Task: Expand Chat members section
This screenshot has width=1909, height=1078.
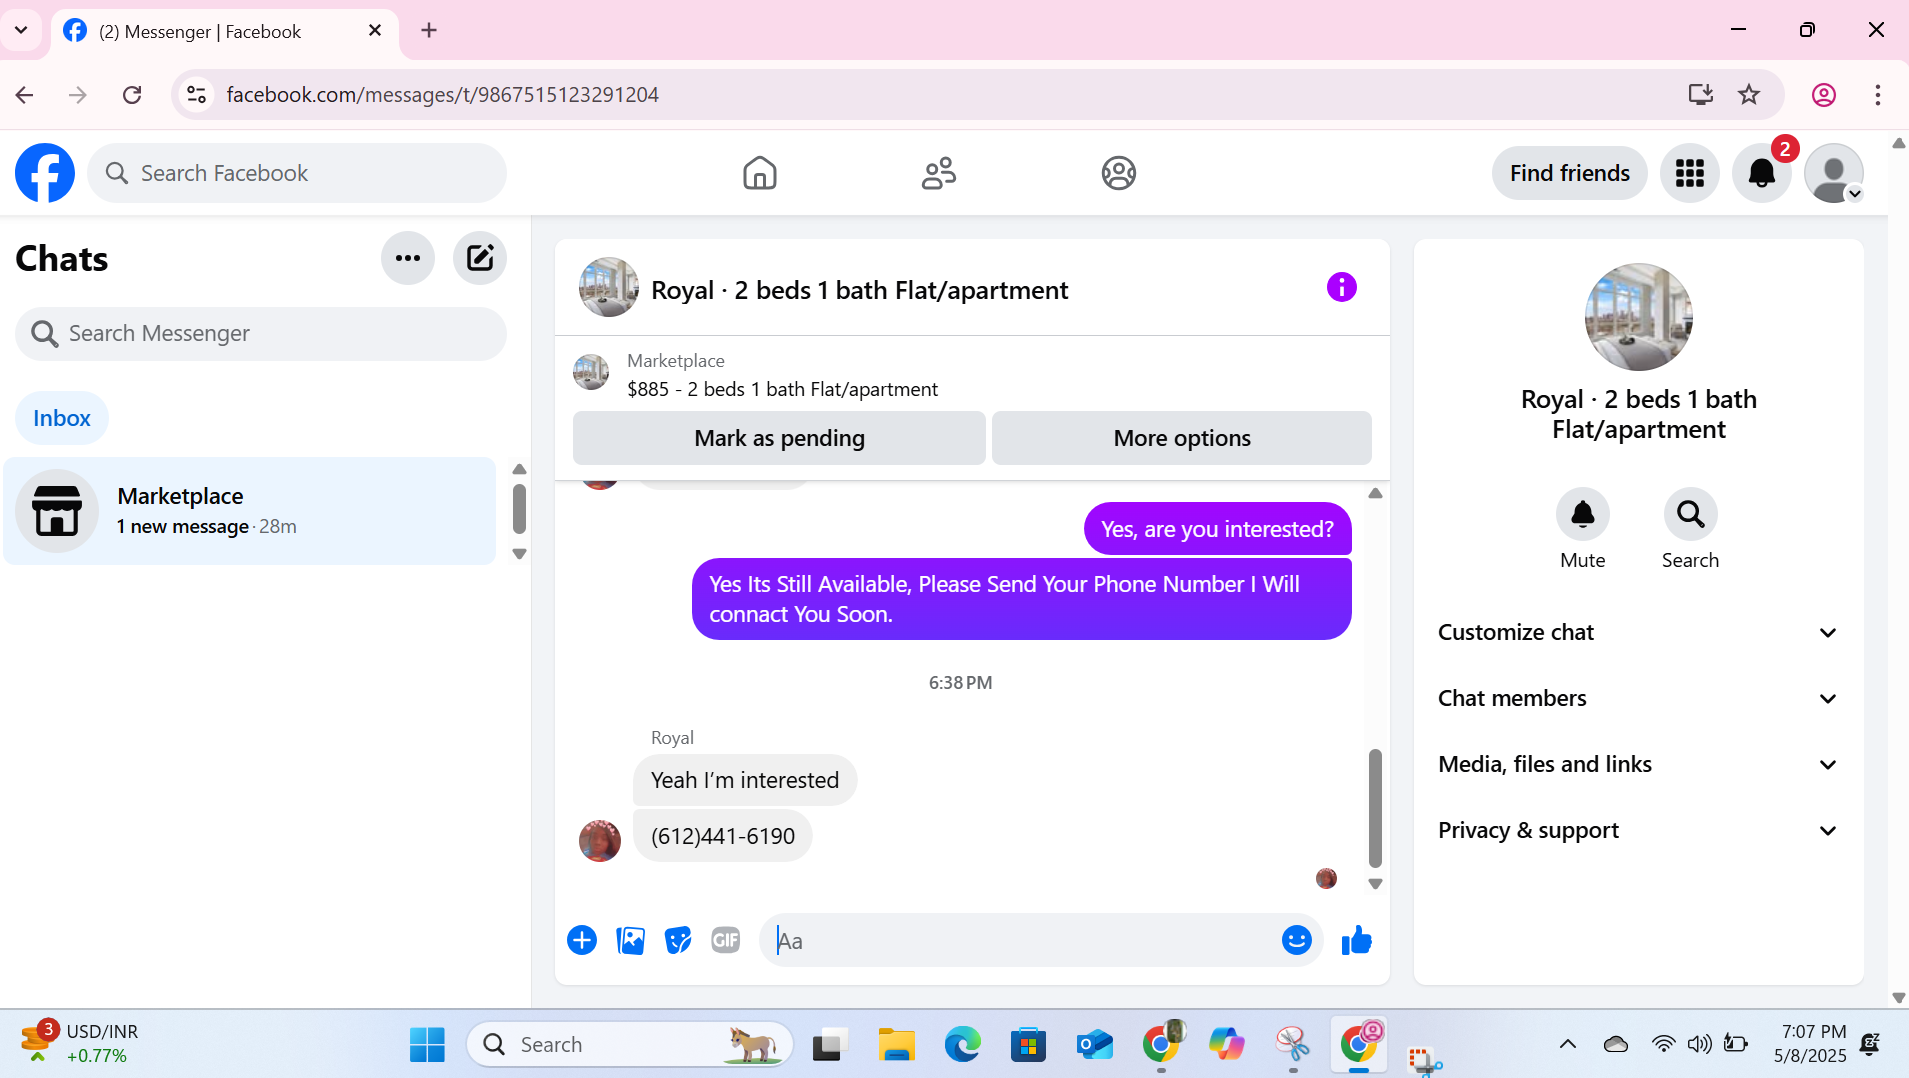Action: [1639, 698]
